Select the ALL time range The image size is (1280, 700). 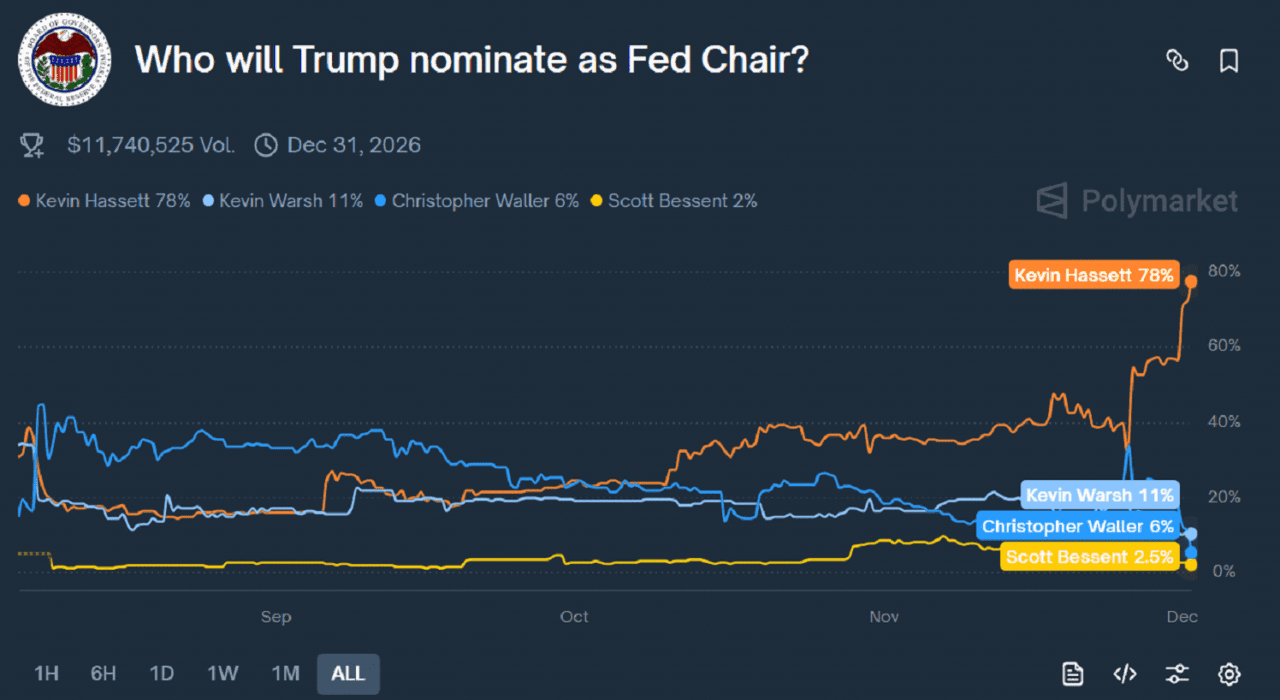point(348,673)
